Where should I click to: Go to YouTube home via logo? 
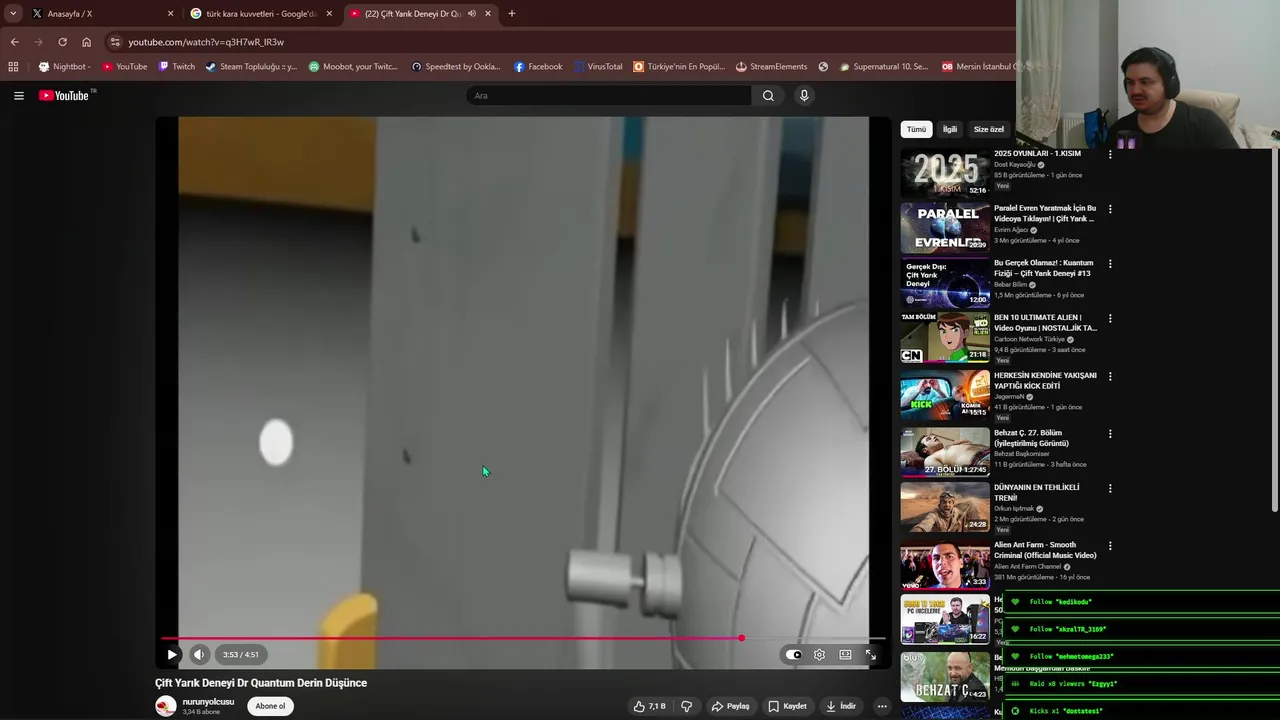coord(64,96)
